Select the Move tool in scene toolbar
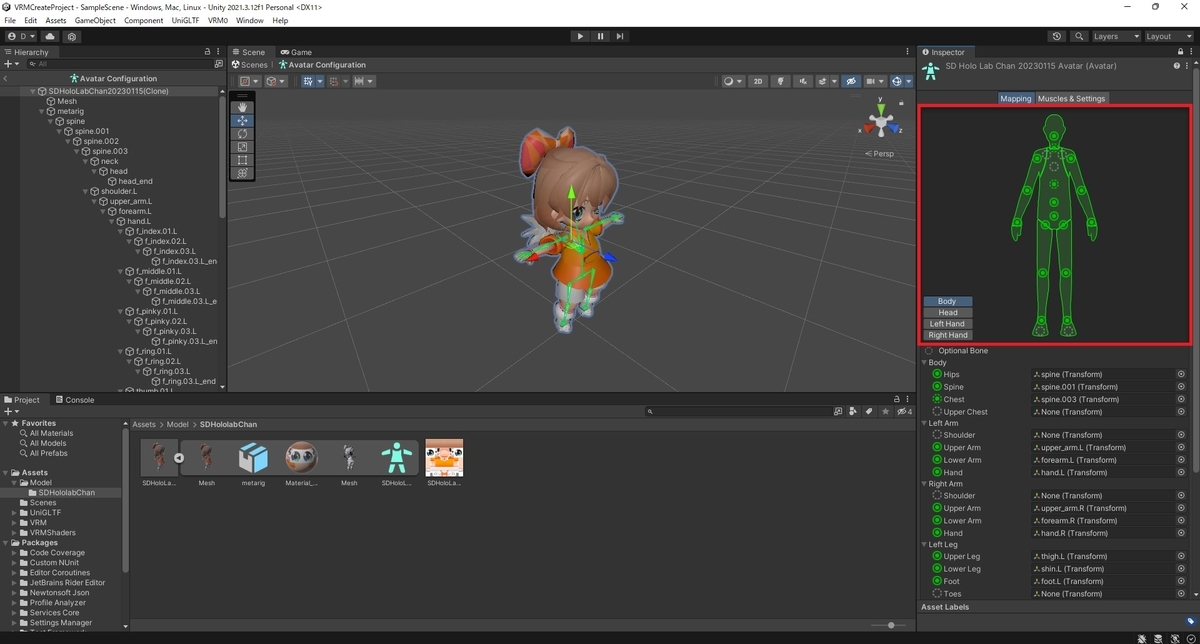Image resolution: width=1200 pixels, height=644 pixels. tap(242, 121)
